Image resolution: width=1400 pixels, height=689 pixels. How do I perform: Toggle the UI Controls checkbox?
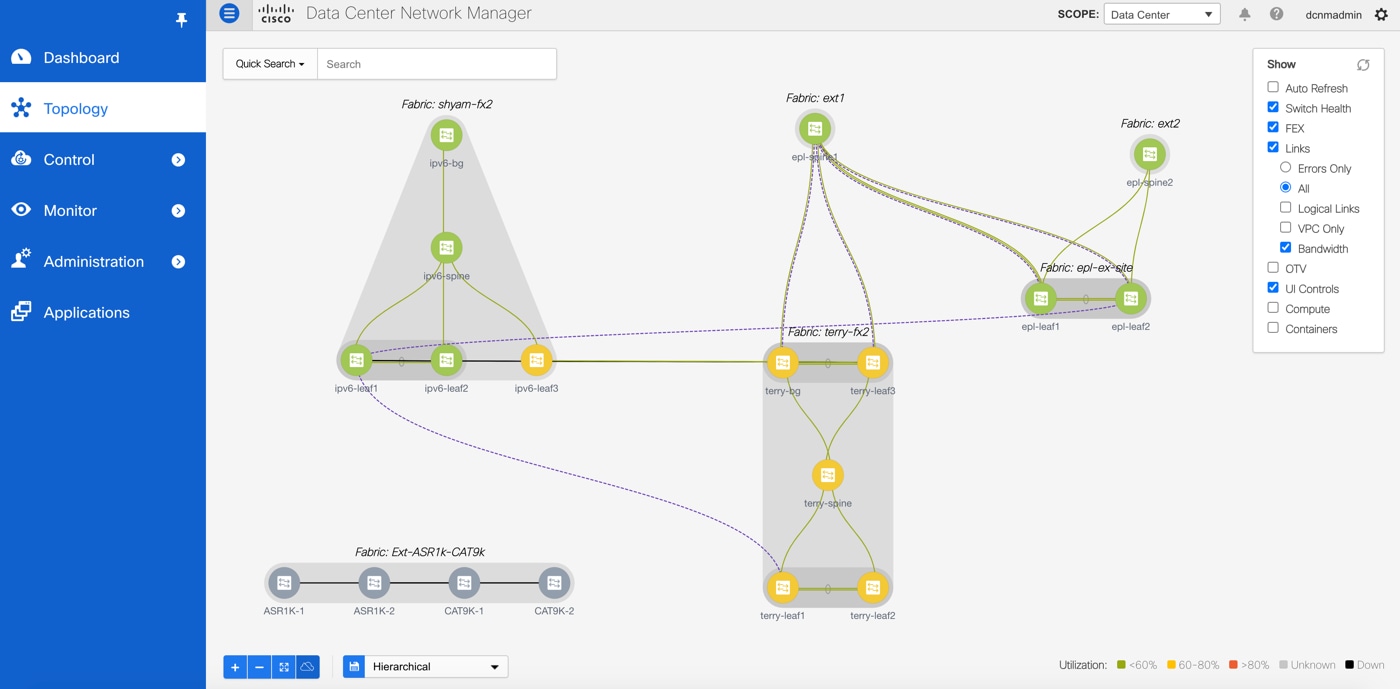[1273, 287]
